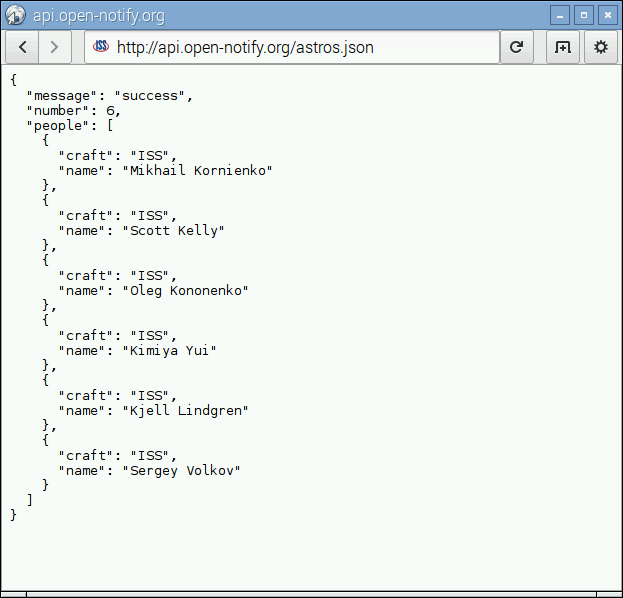Click the craft line above Mikhail Kornienko

point(117,156)
